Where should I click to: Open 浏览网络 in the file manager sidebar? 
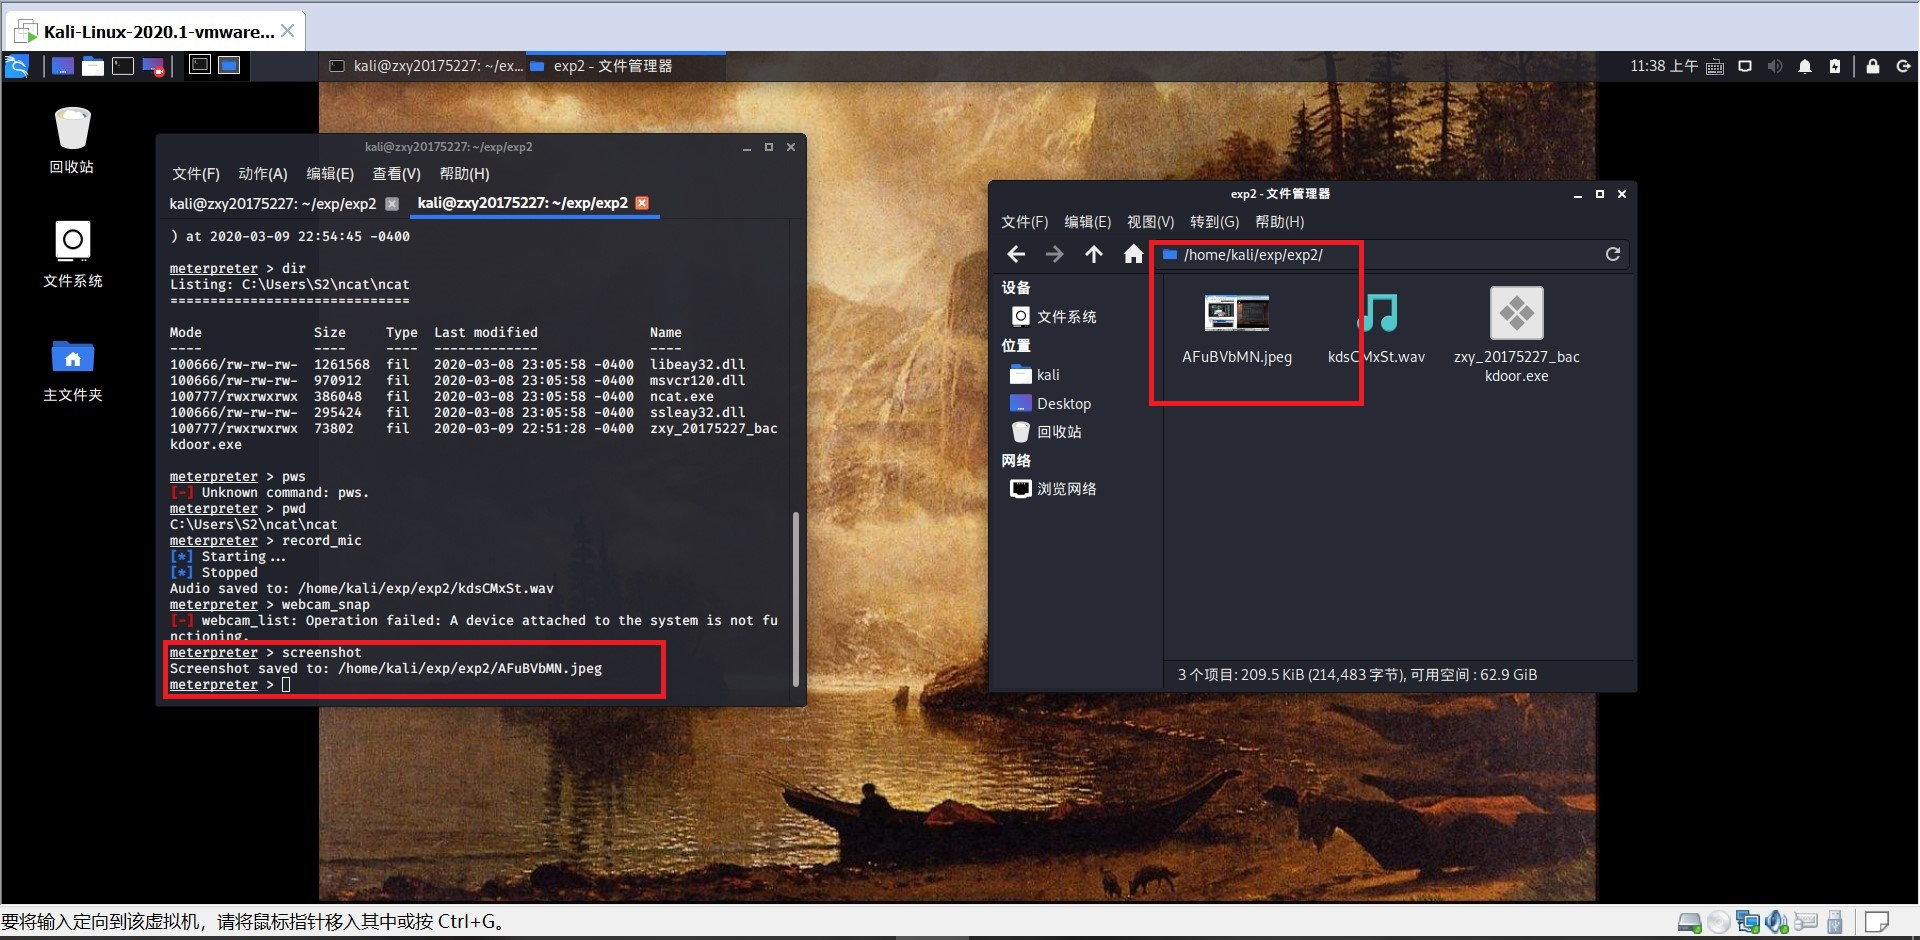pyautogui.click(x=1054, y=489)
